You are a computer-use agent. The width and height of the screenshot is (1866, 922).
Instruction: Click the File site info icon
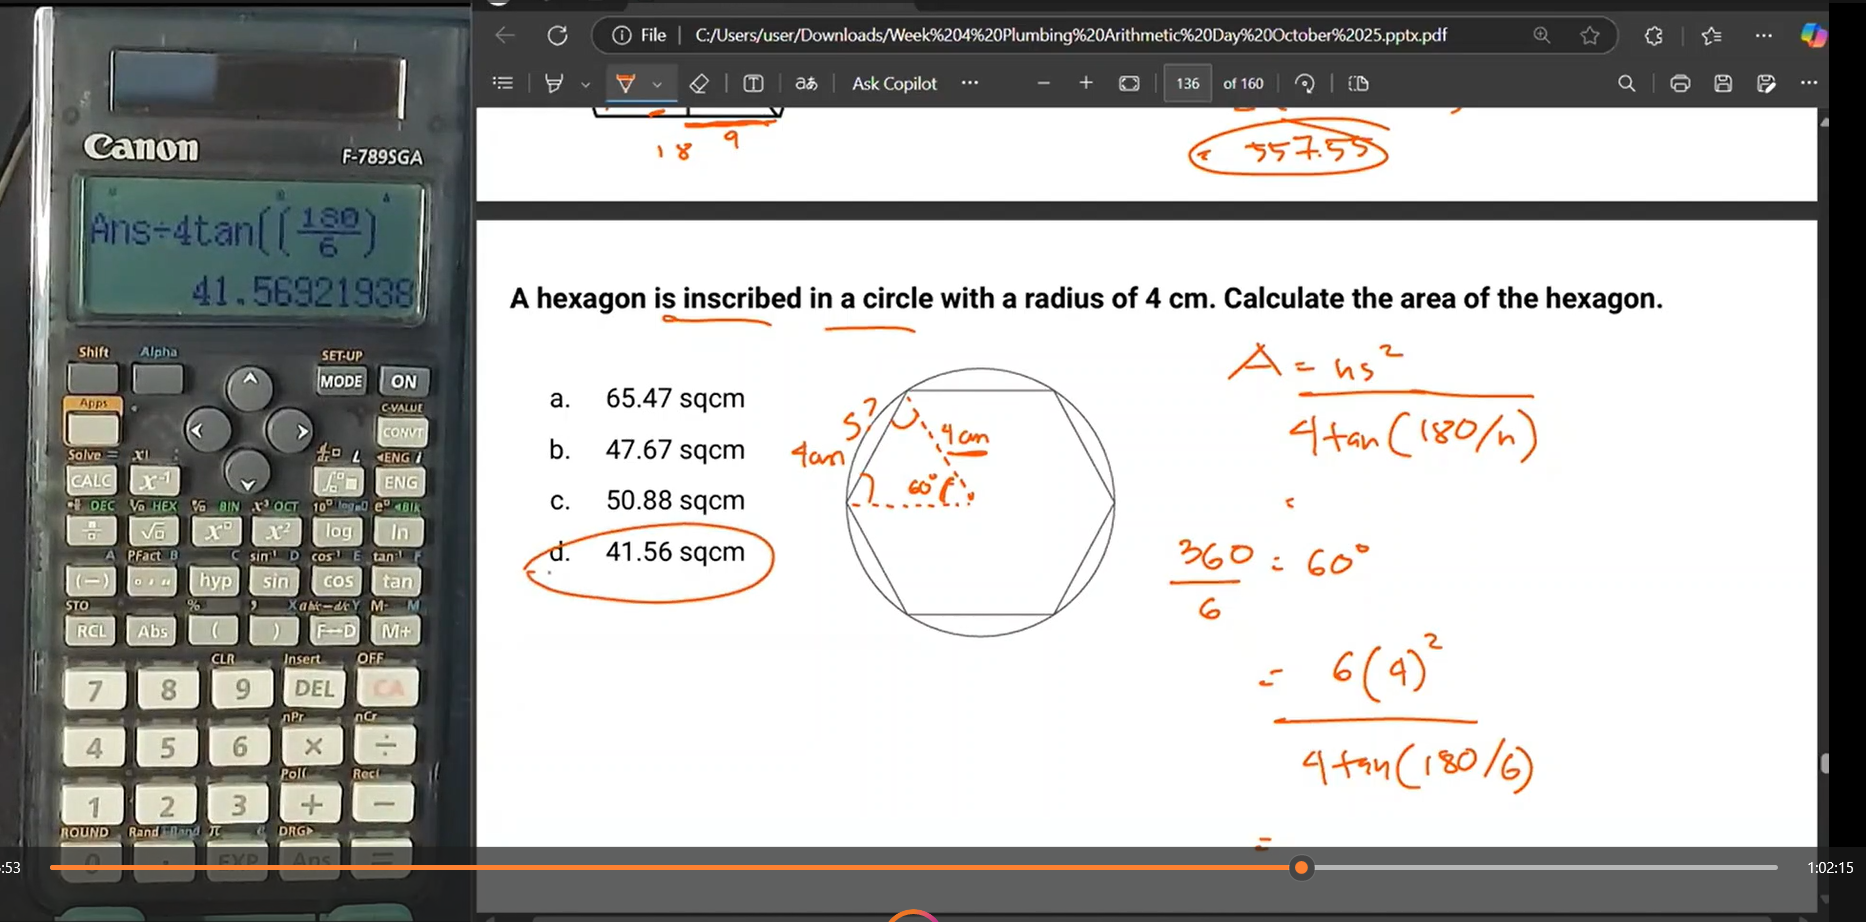(x=621, y=36)
